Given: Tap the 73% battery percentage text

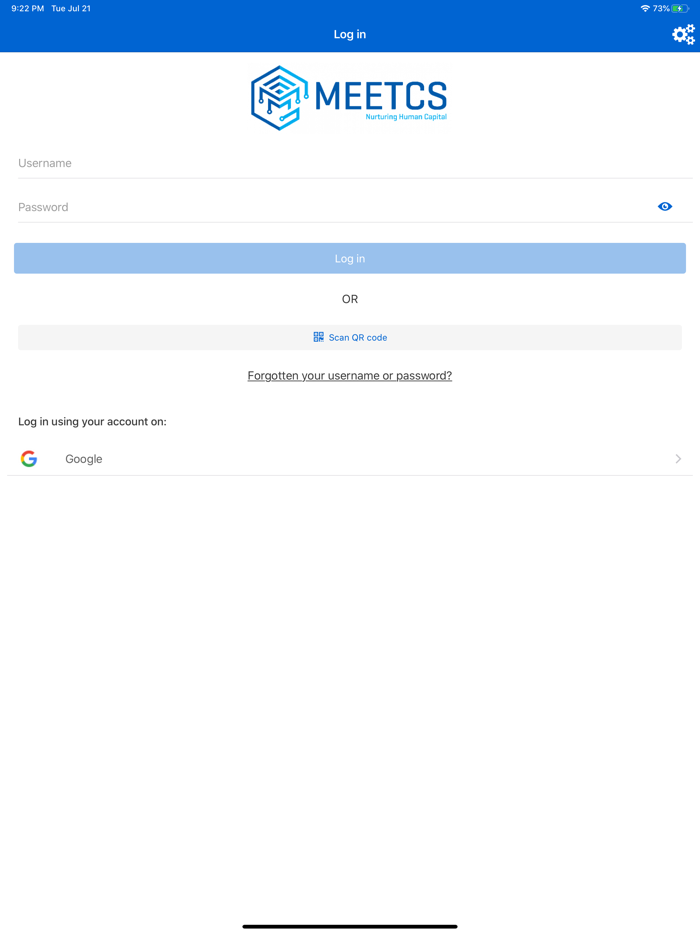Looking at the screenshot, I should 661,9.
